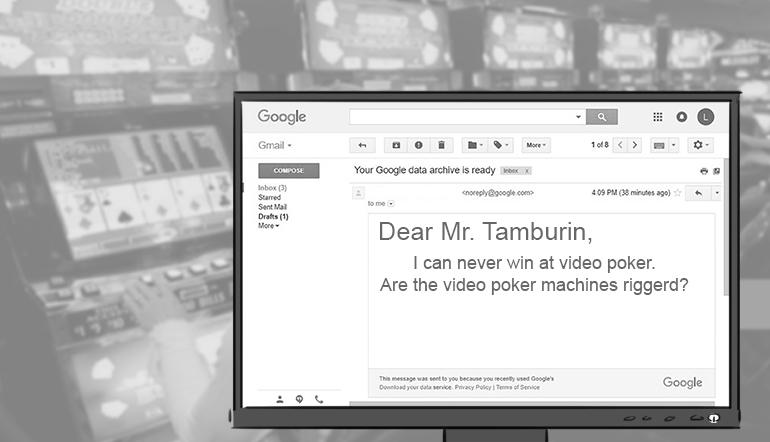770x442 pixels.
Task: Go to the older conversation arrow
Action: coord(634,145)
